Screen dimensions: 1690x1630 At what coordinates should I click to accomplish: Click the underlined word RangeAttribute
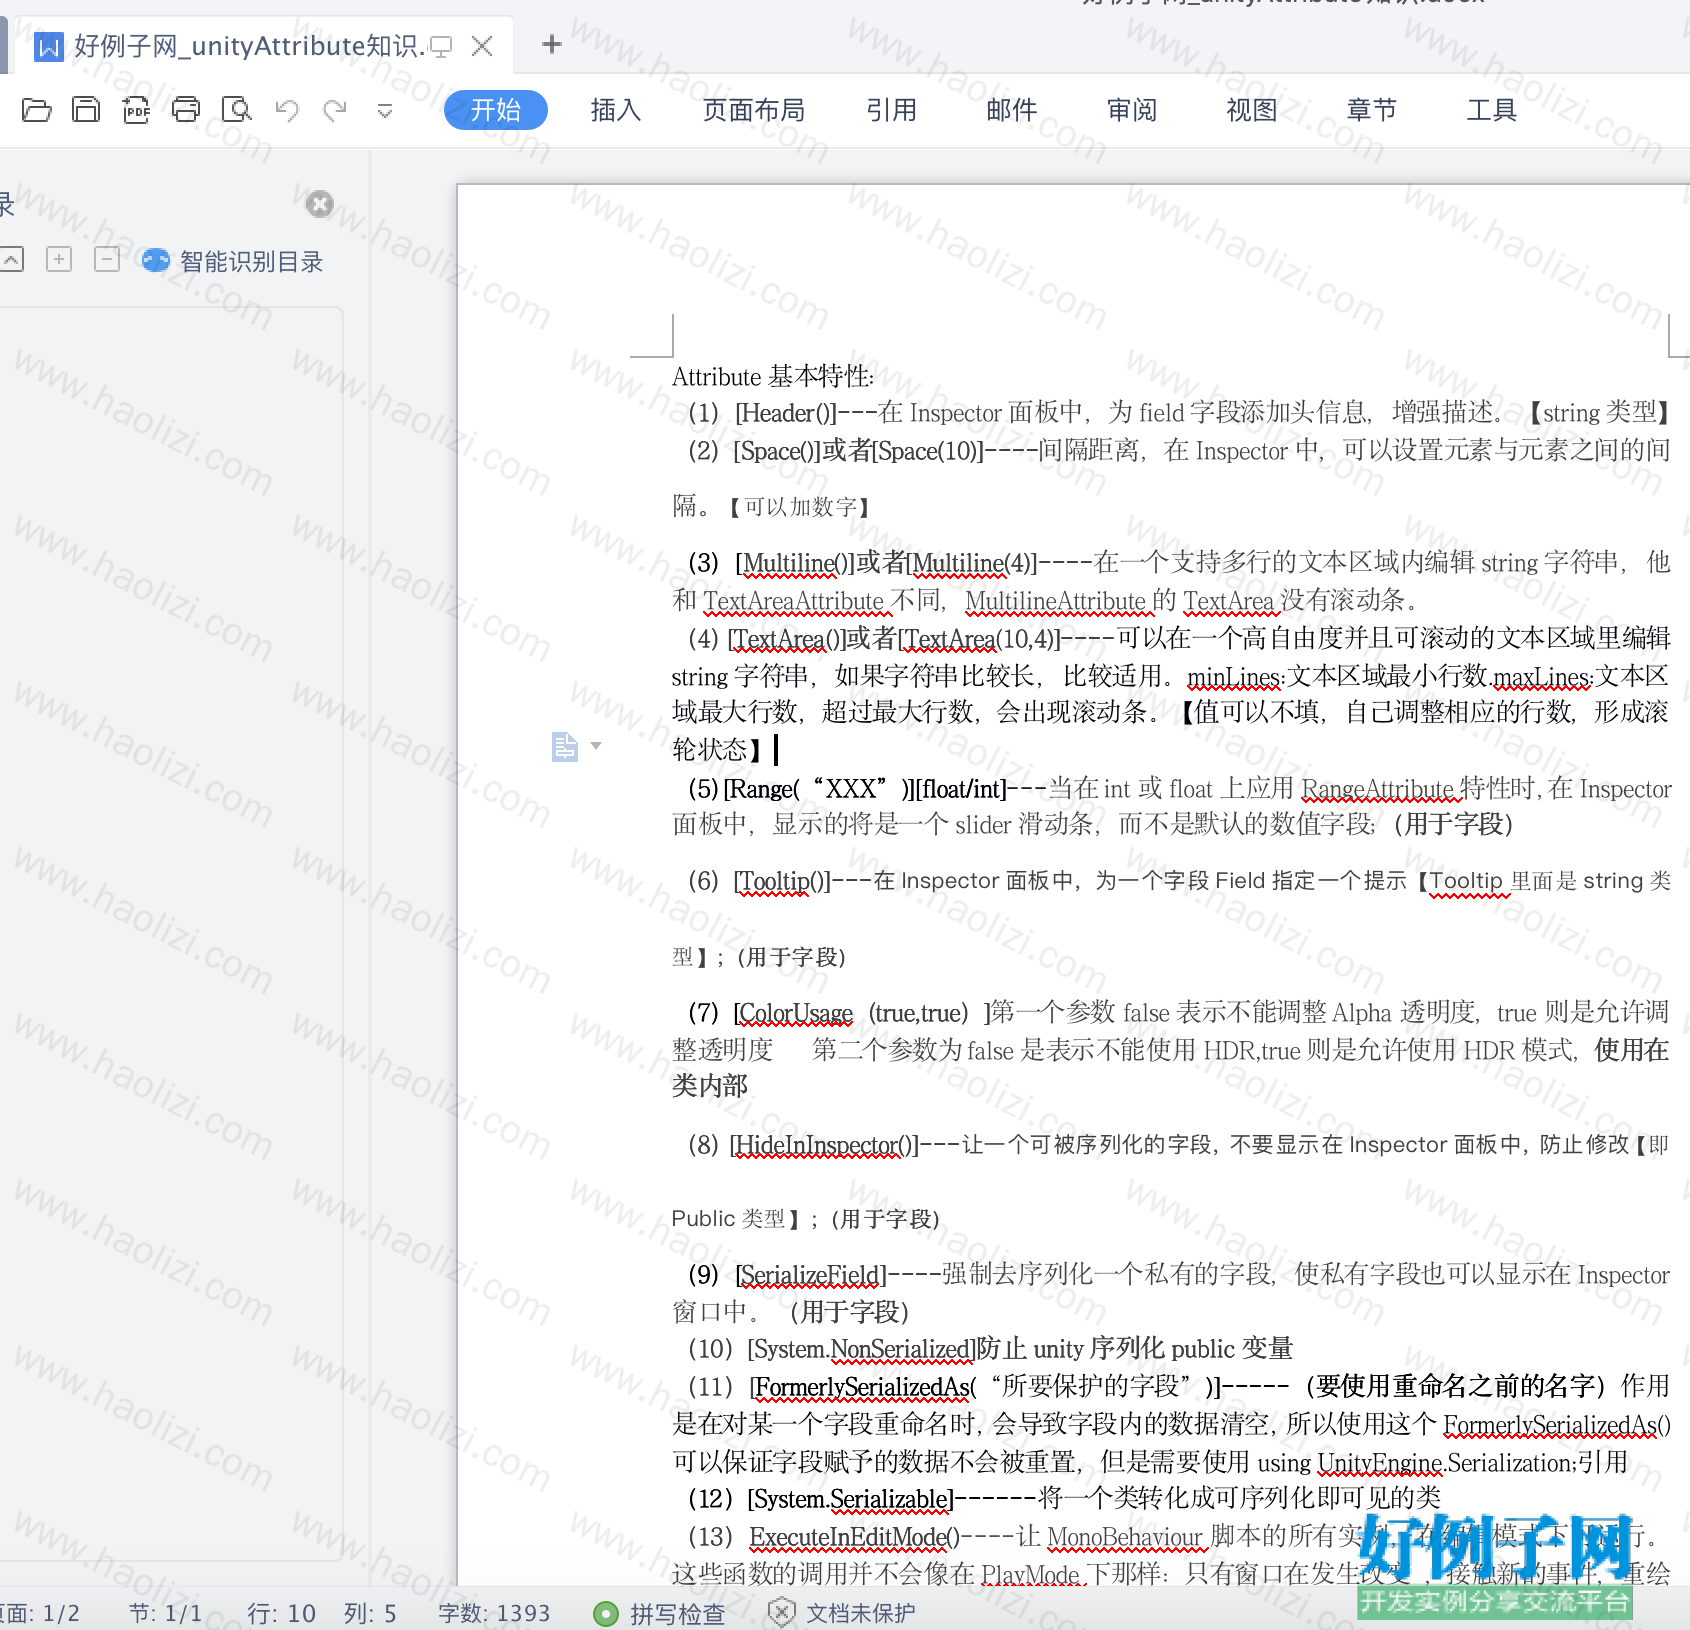(1380, 789)
